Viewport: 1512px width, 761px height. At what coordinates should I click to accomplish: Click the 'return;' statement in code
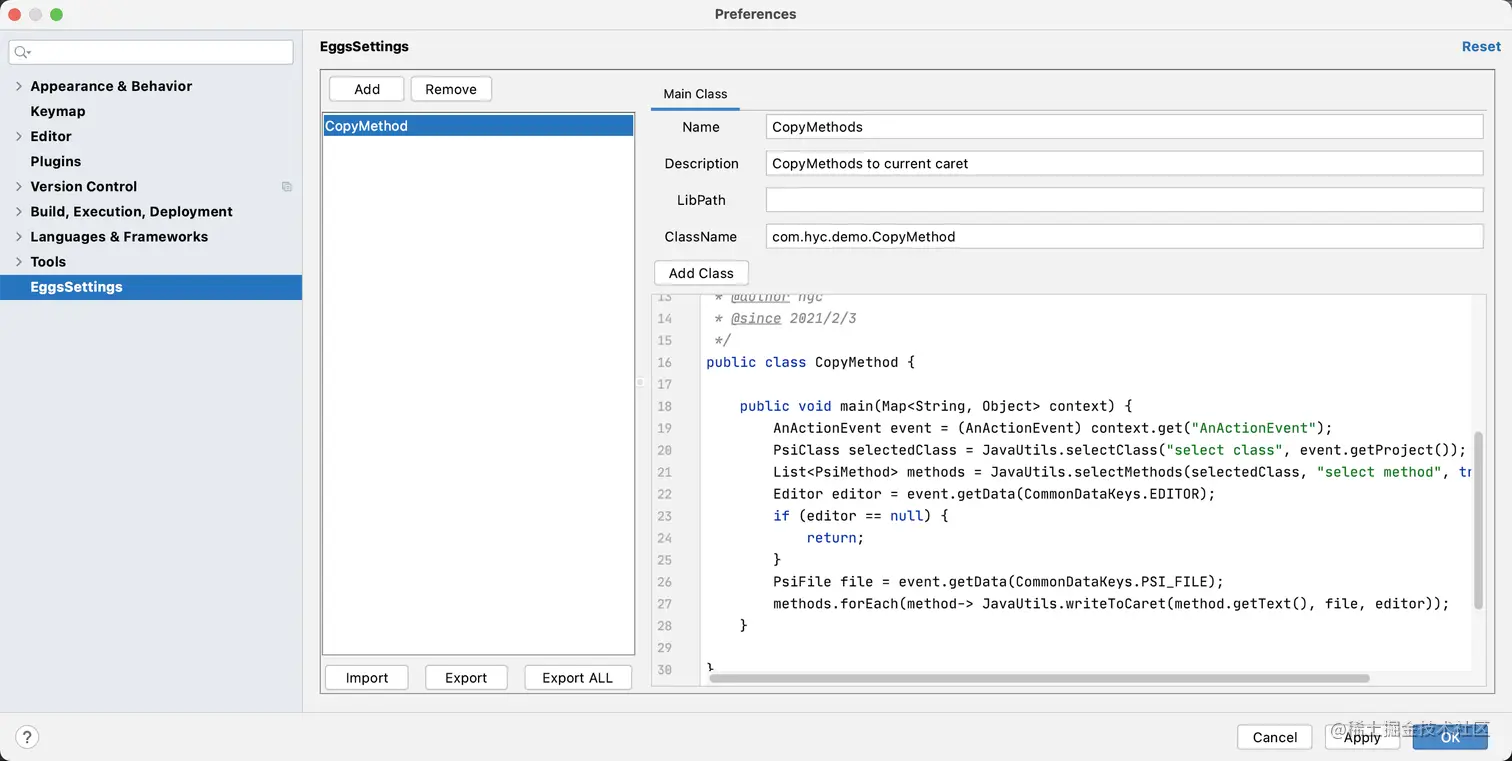click(x=835, y=538)
